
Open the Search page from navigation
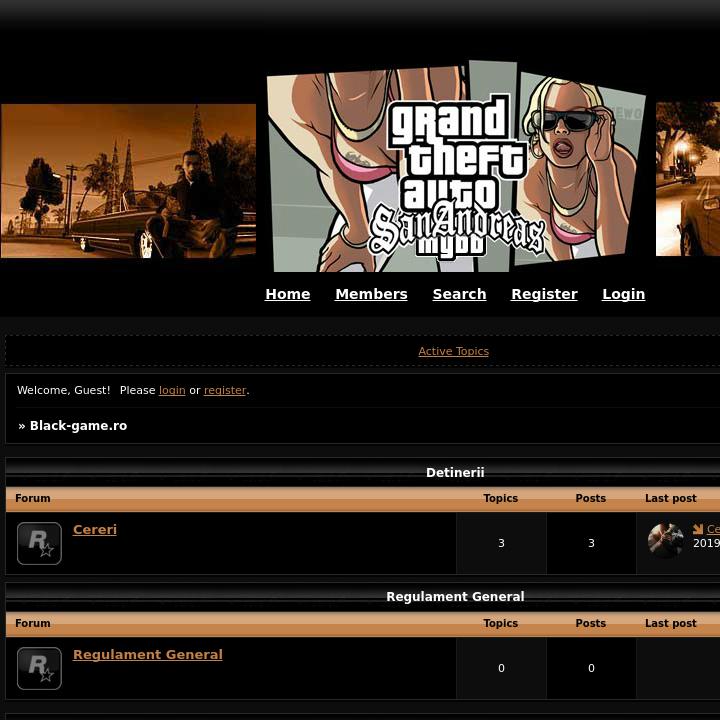tap(459, 294)
